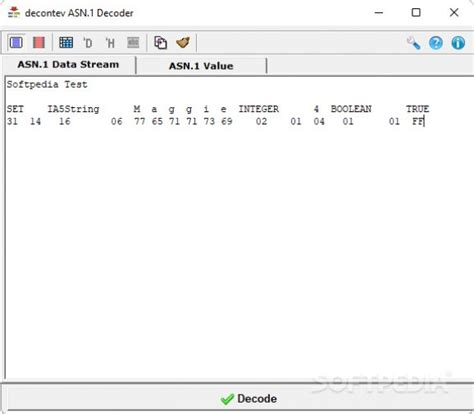This screenshot has width=474, height=414.
Task: Select the 'D decimal format icon
Action: (x=88, y=43)
